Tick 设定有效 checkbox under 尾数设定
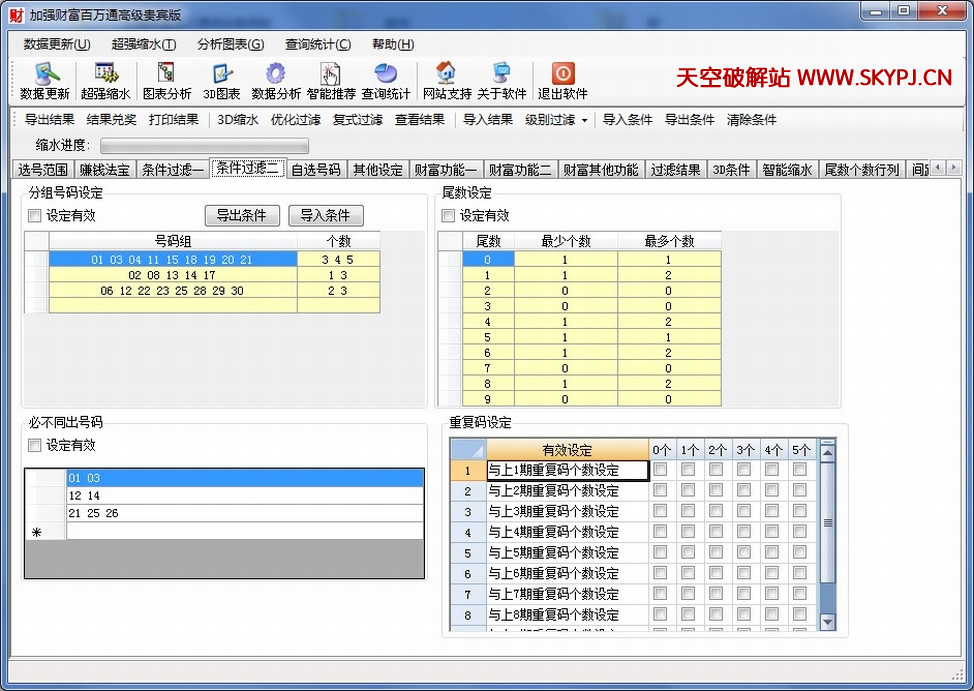Viewport: 974px width, 691px height. (449, 216)
